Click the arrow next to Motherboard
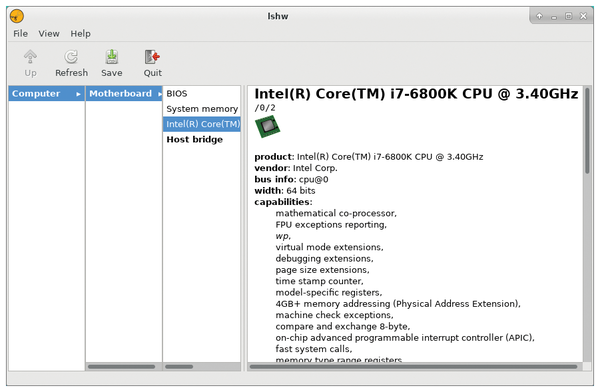The height and width of the screenshot is (392, 600). 160,94
